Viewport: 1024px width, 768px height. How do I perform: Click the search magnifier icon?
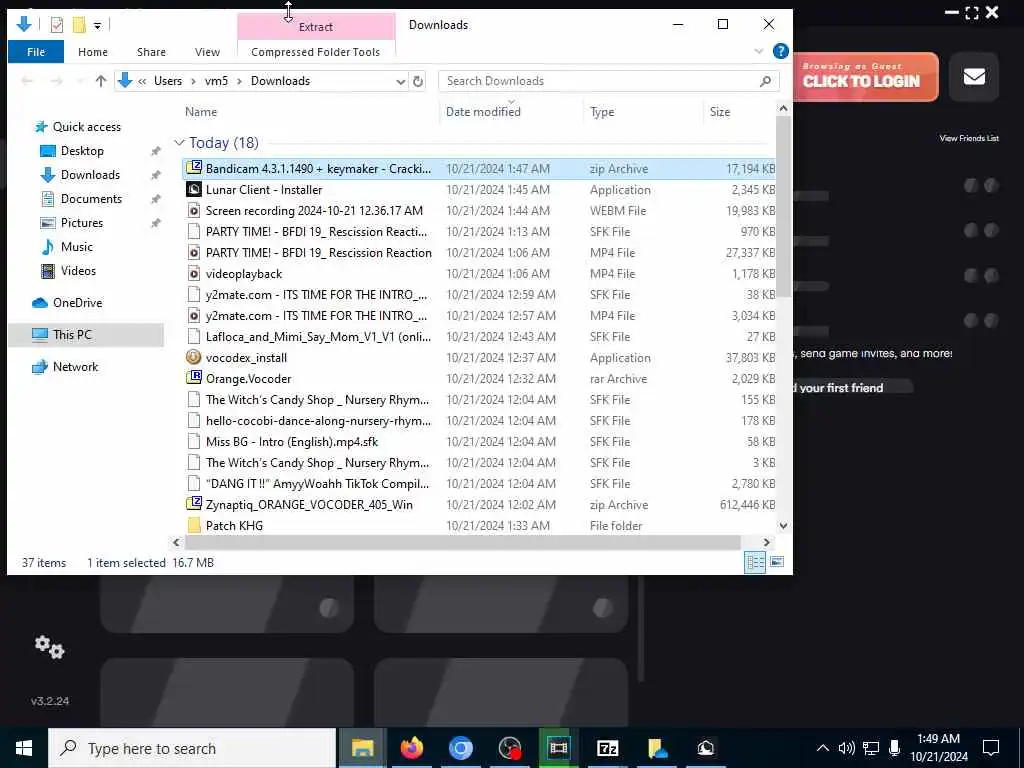[765, 81]
